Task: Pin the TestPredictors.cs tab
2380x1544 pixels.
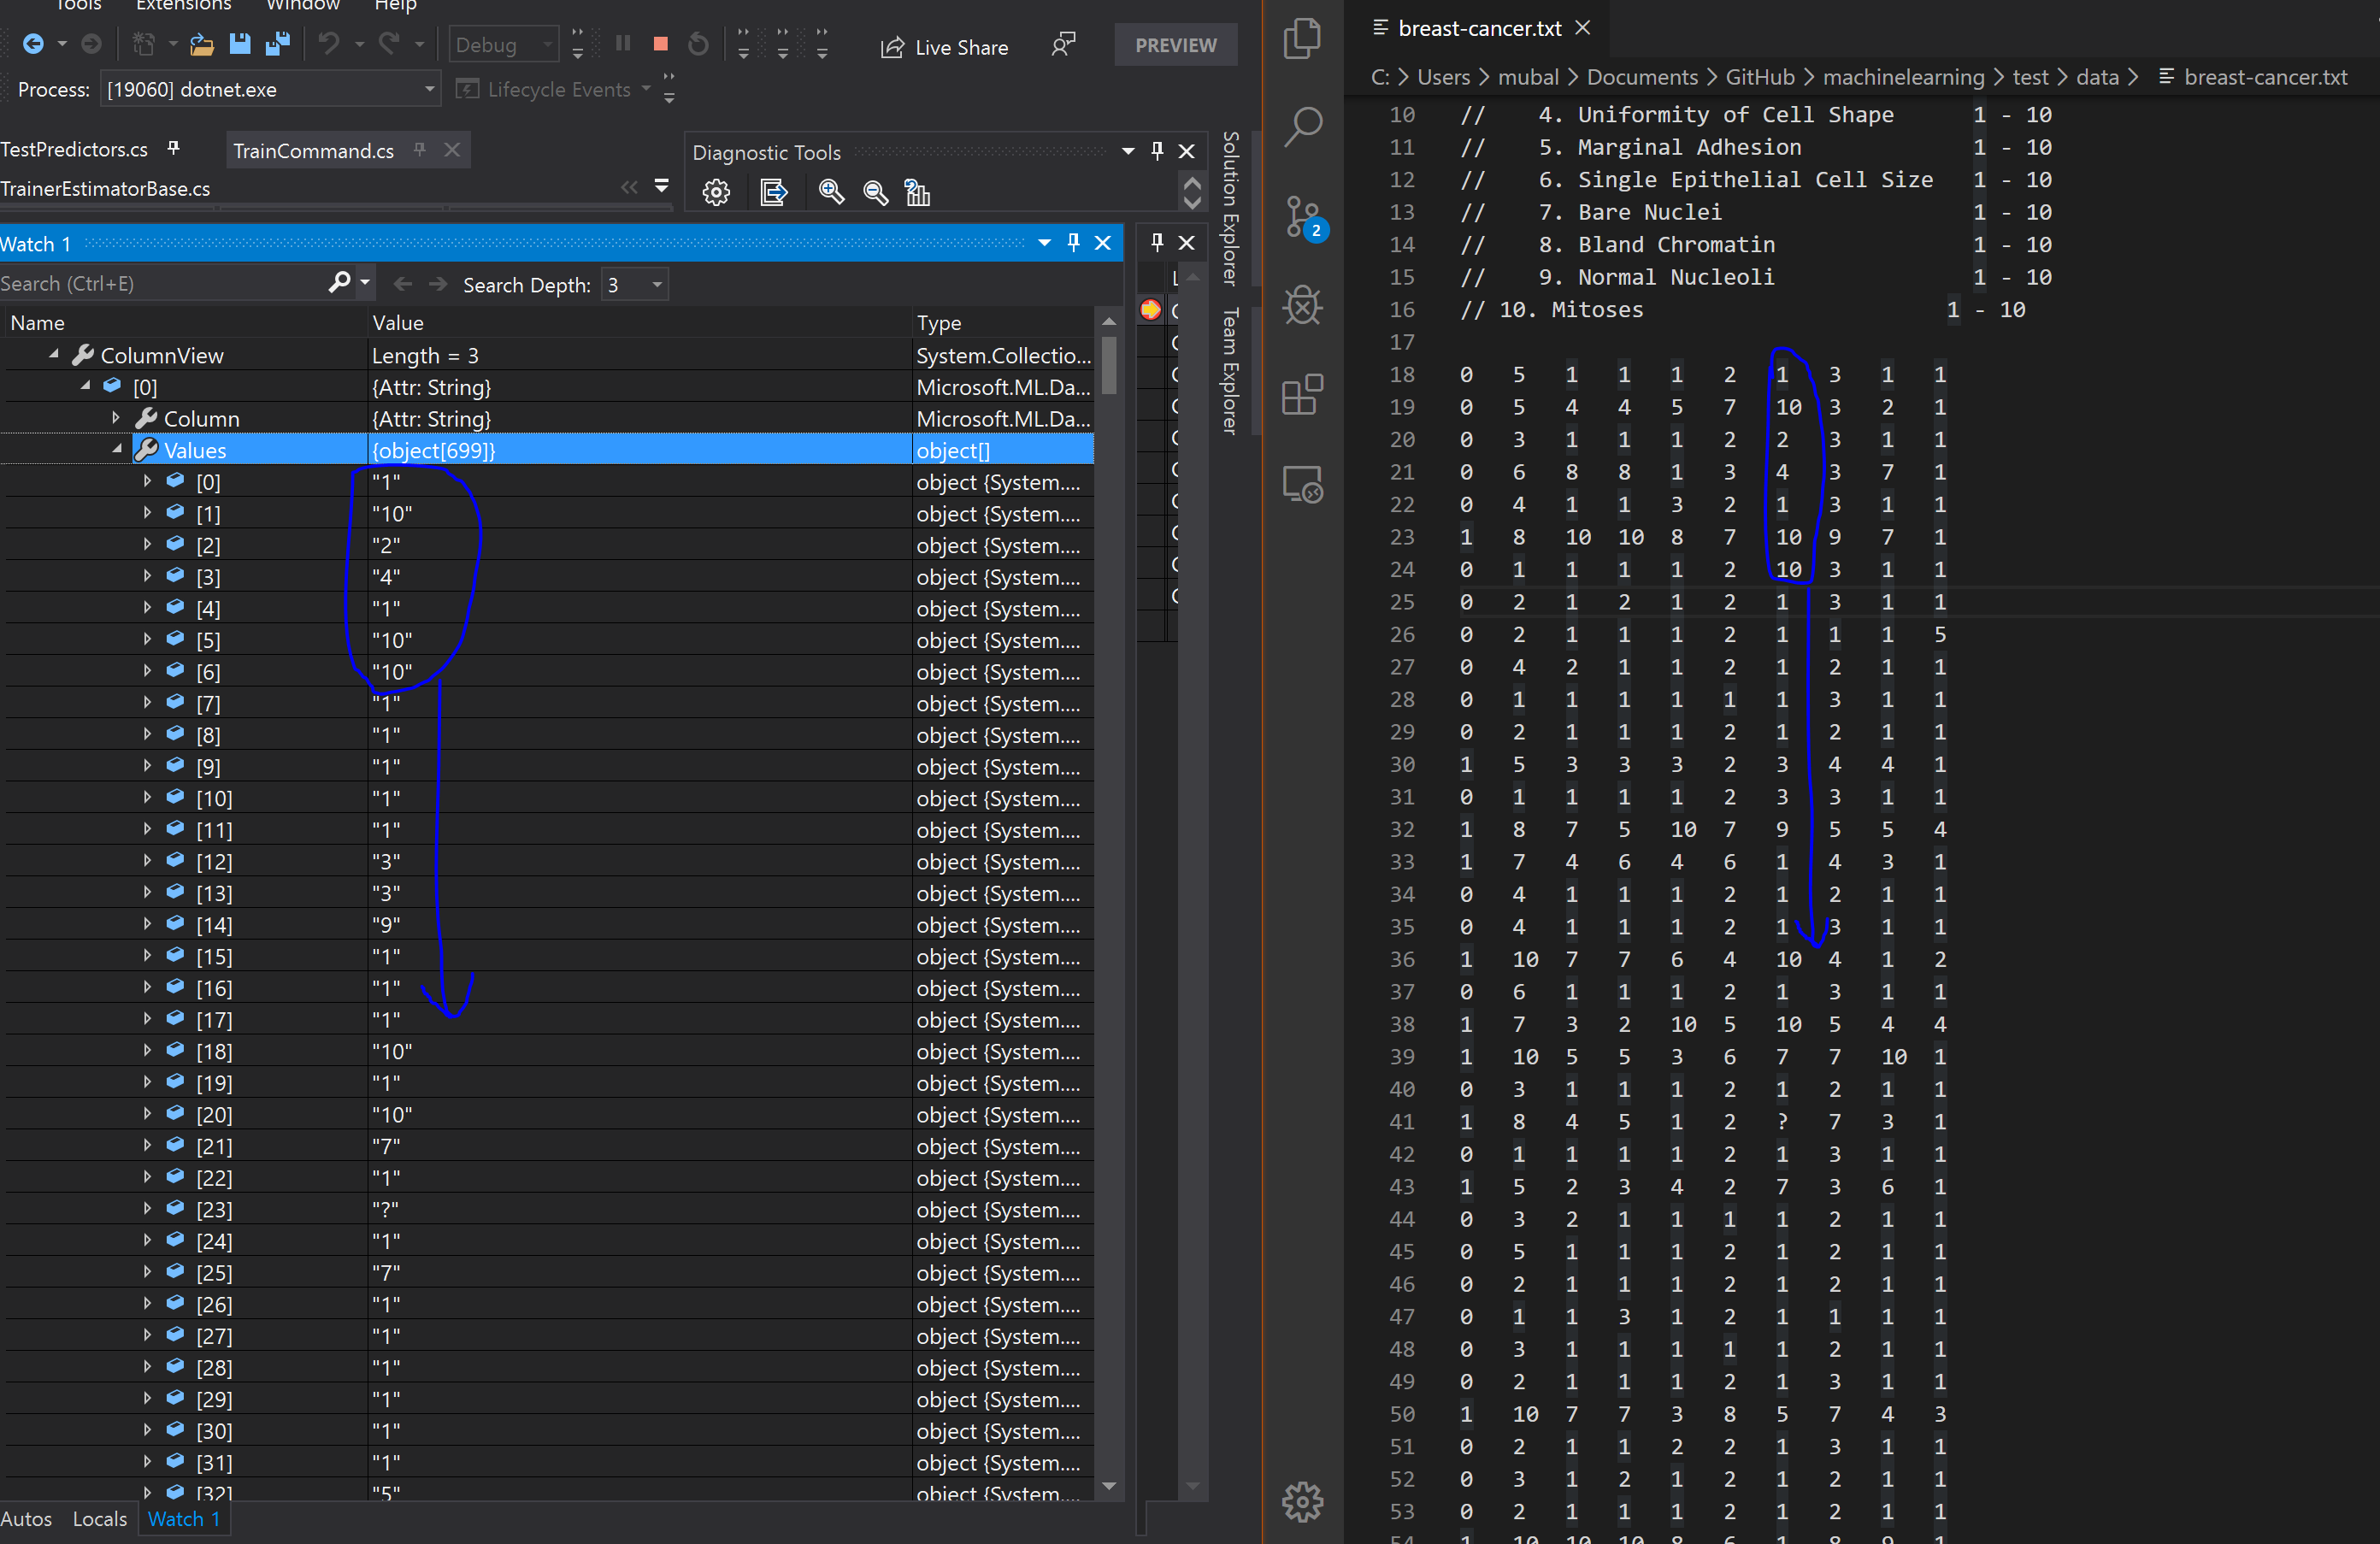Action: (174, 148)
